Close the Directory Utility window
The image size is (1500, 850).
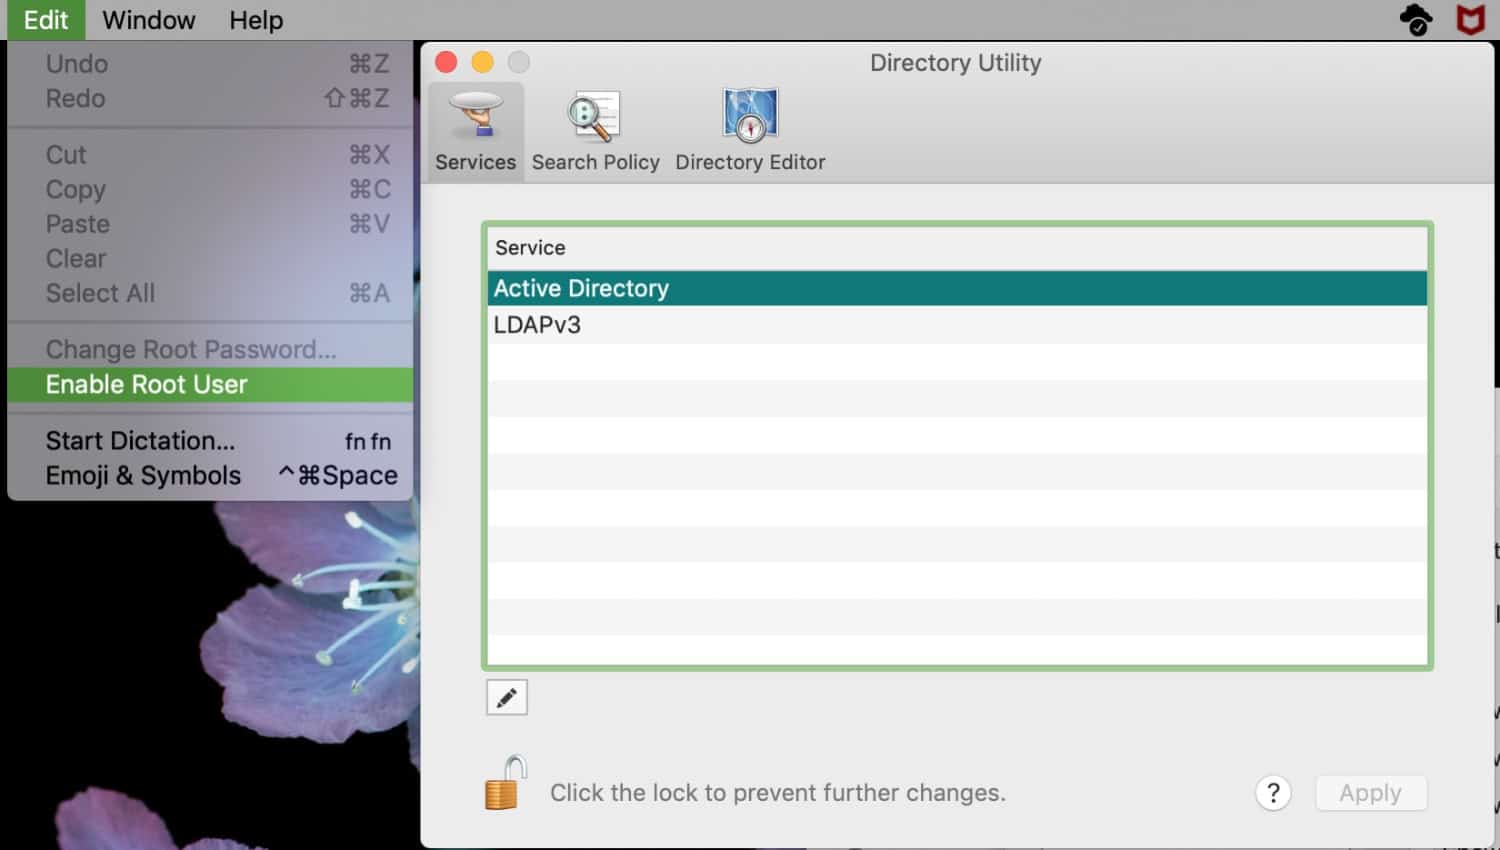tap(446, 62)
